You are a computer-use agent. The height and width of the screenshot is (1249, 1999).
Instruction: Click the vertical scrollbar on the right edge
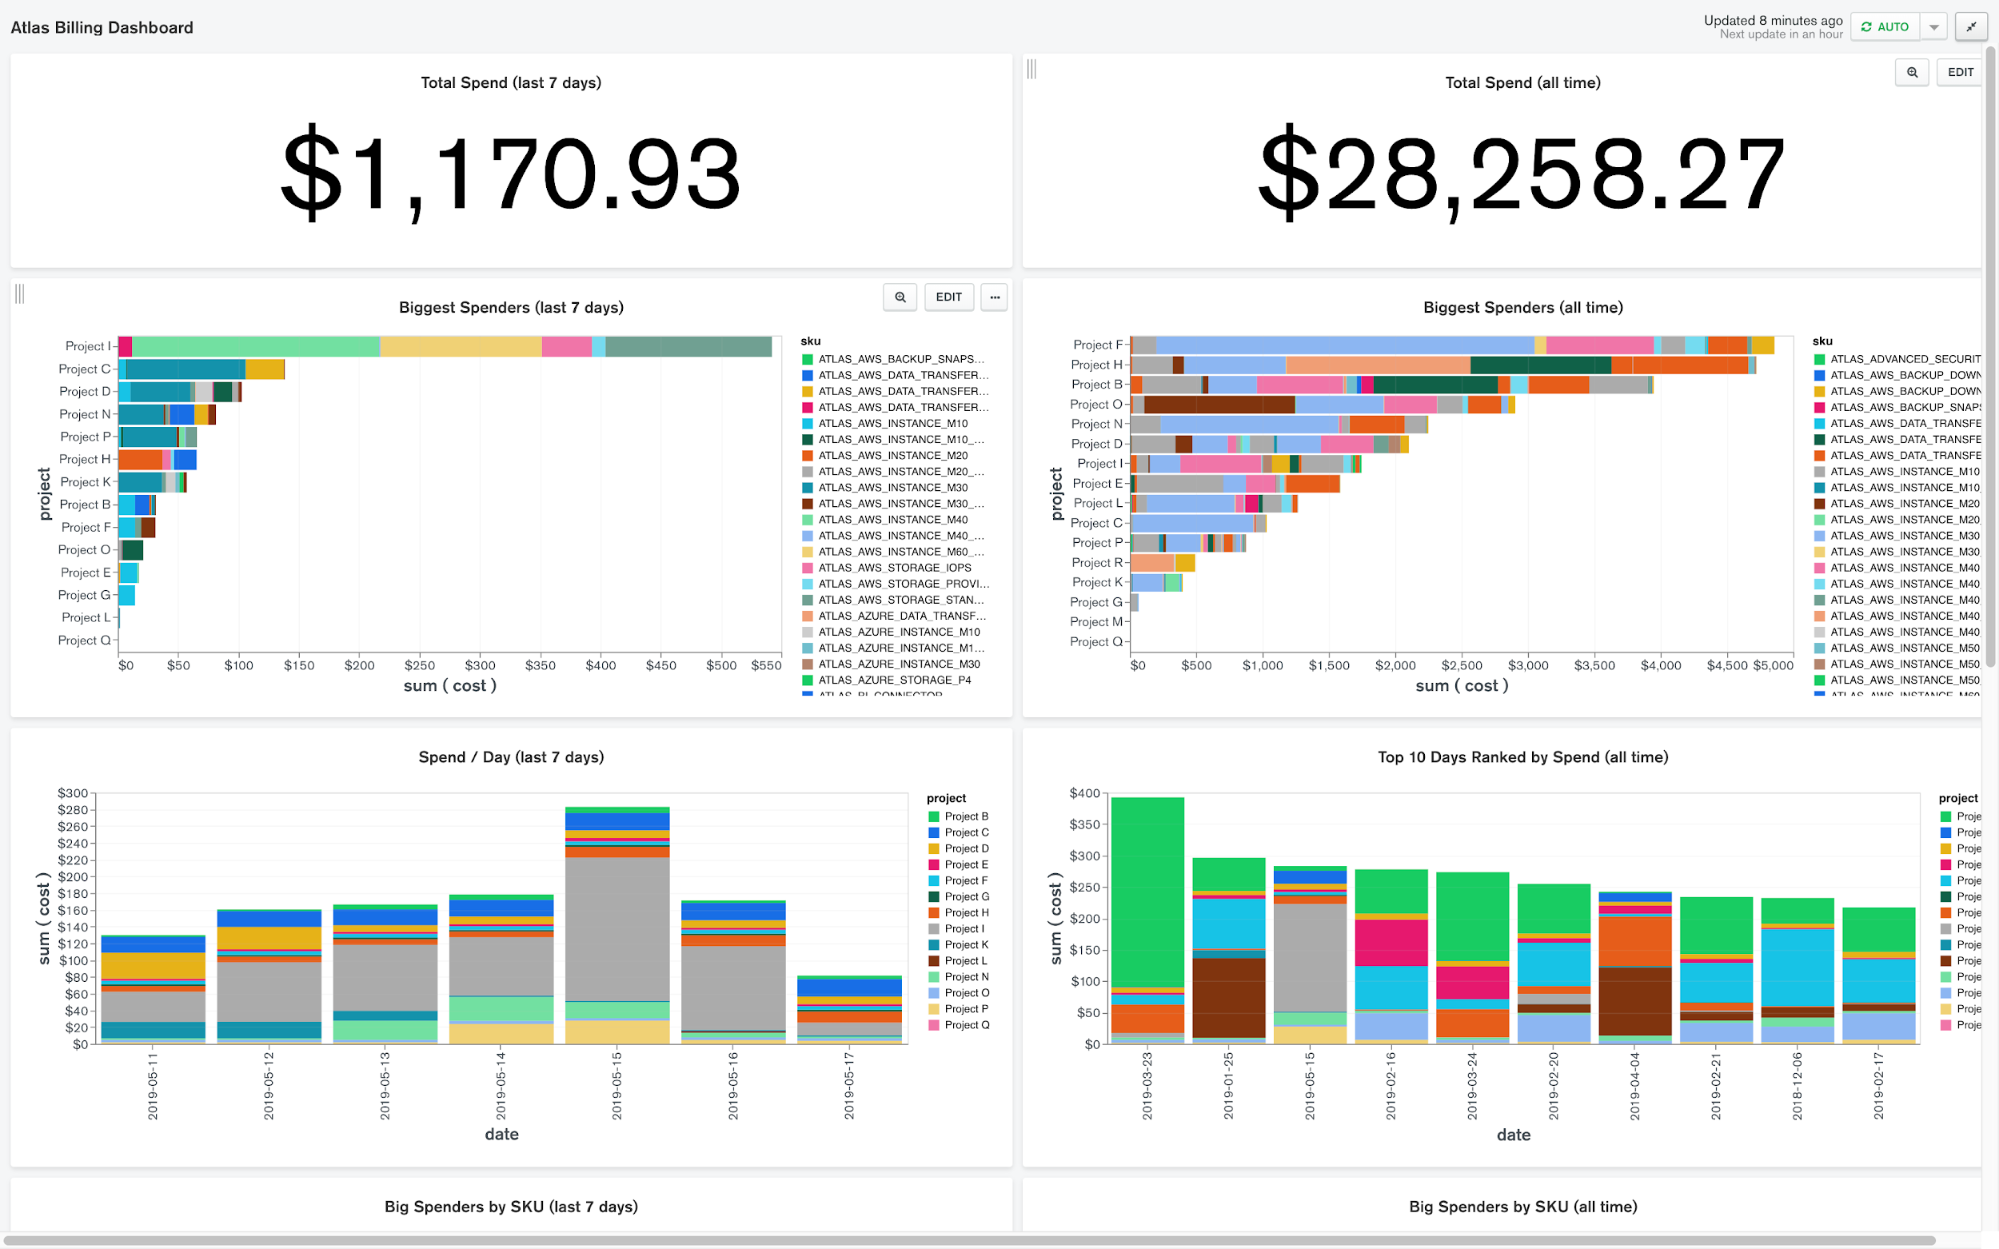(1990, 350)
